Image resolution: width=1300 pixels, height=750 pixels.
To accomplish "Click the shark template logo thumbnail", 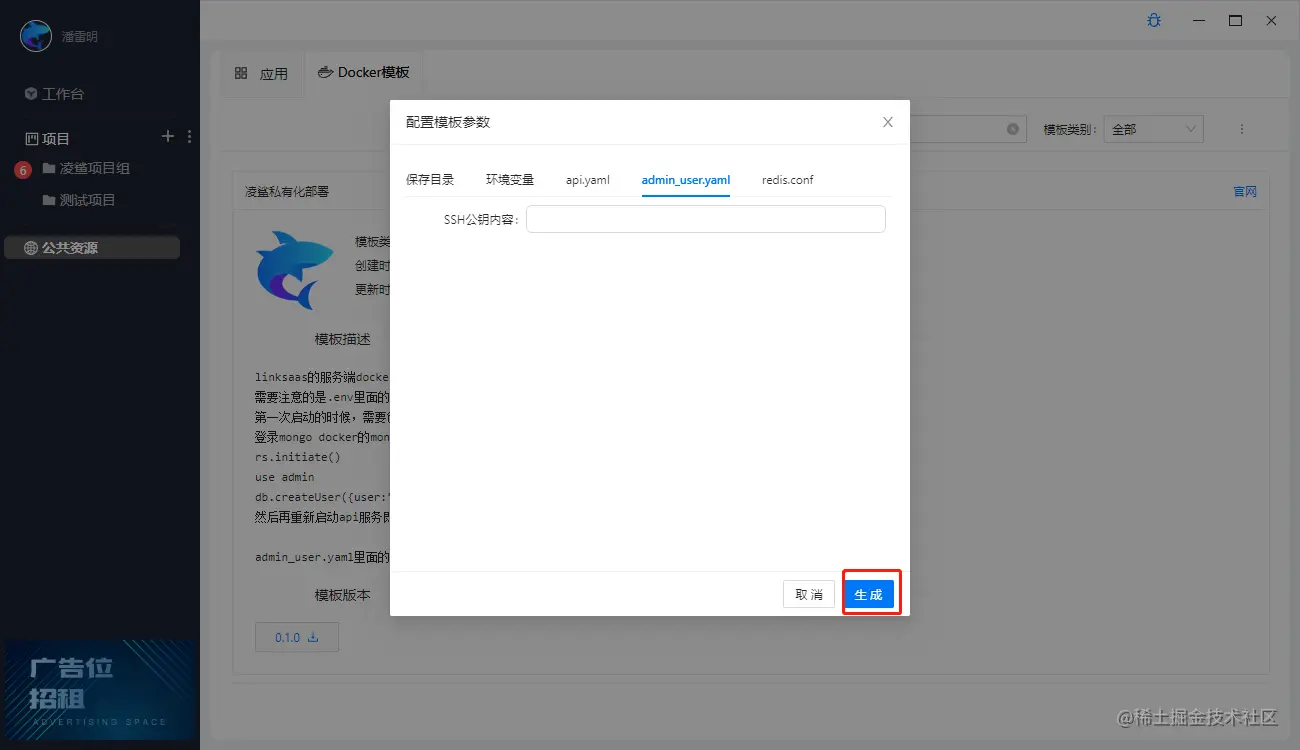I will coord(295,270).
